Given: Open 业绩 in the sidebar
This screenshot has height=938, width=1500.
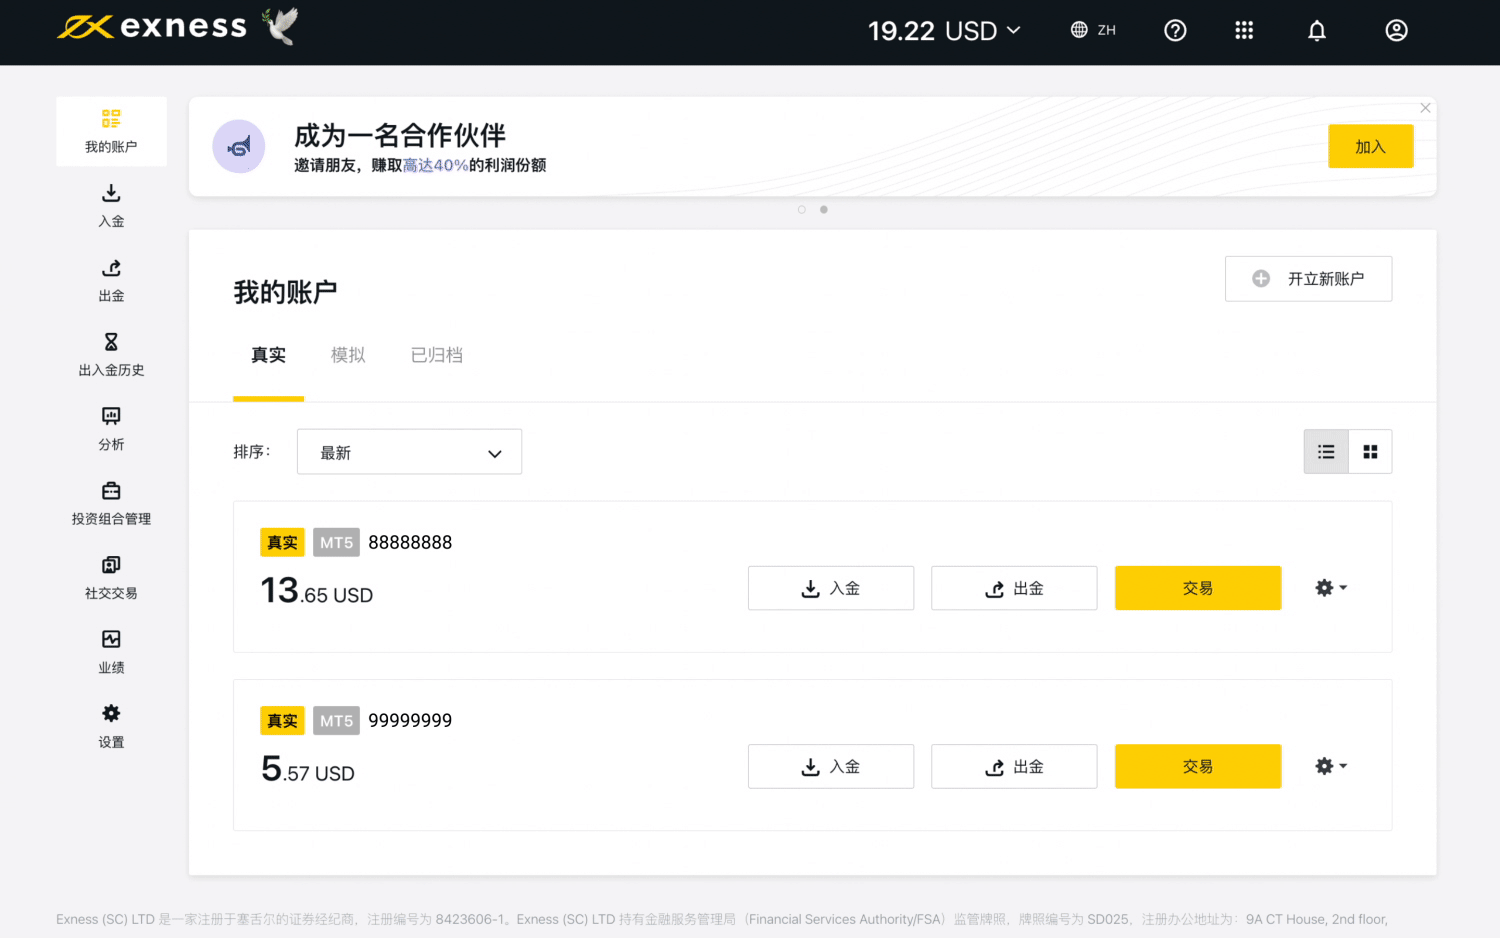Looking at the screenshot, I should click(111, 651).
